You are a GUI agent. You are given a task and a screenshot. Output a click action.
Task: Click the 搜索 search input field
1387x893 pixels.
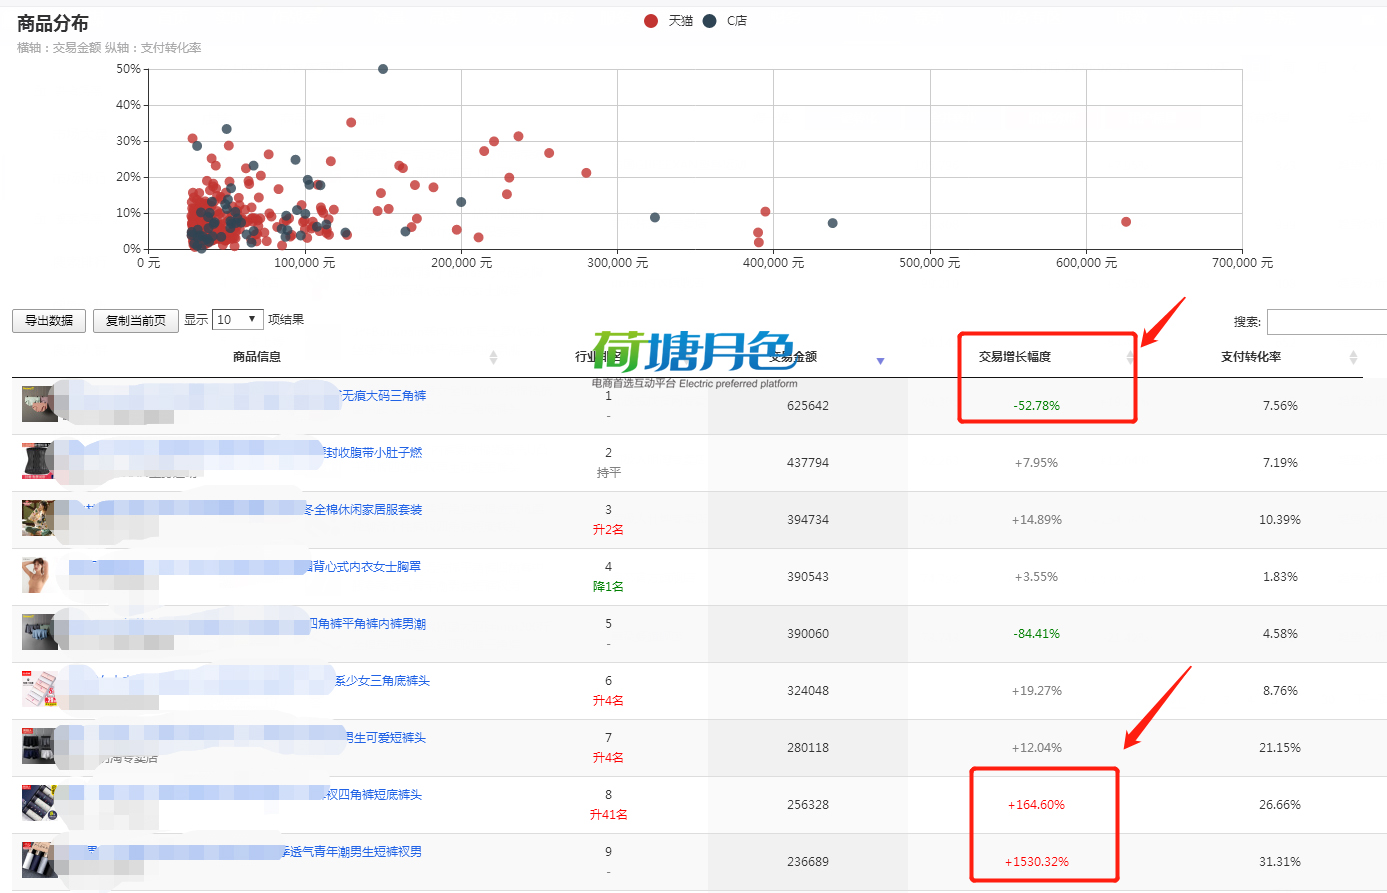1326,322
